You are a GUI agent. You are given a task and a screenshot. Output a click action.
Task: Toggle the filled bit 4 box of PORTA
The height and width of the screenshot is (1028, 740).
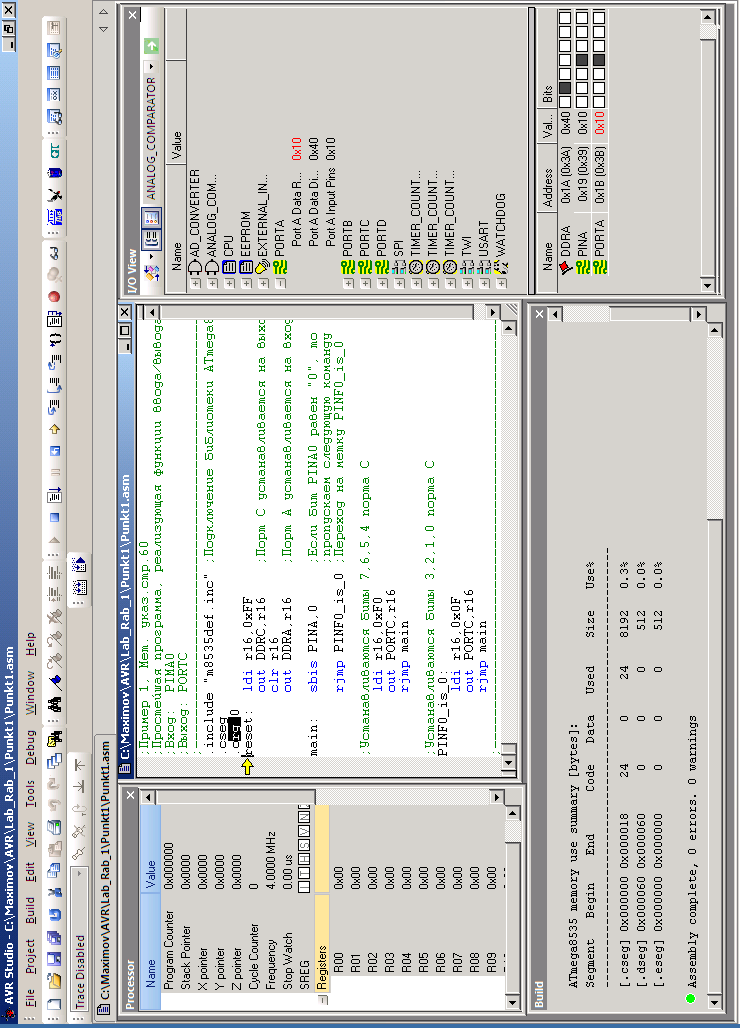pyautogui.click(x=599, y=60)
